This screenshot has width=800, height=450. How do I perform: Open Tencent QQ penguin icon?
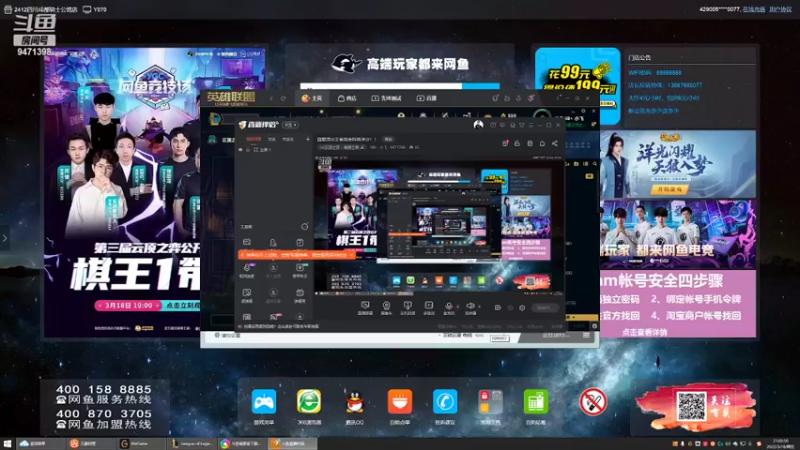[x=355, y=402]
